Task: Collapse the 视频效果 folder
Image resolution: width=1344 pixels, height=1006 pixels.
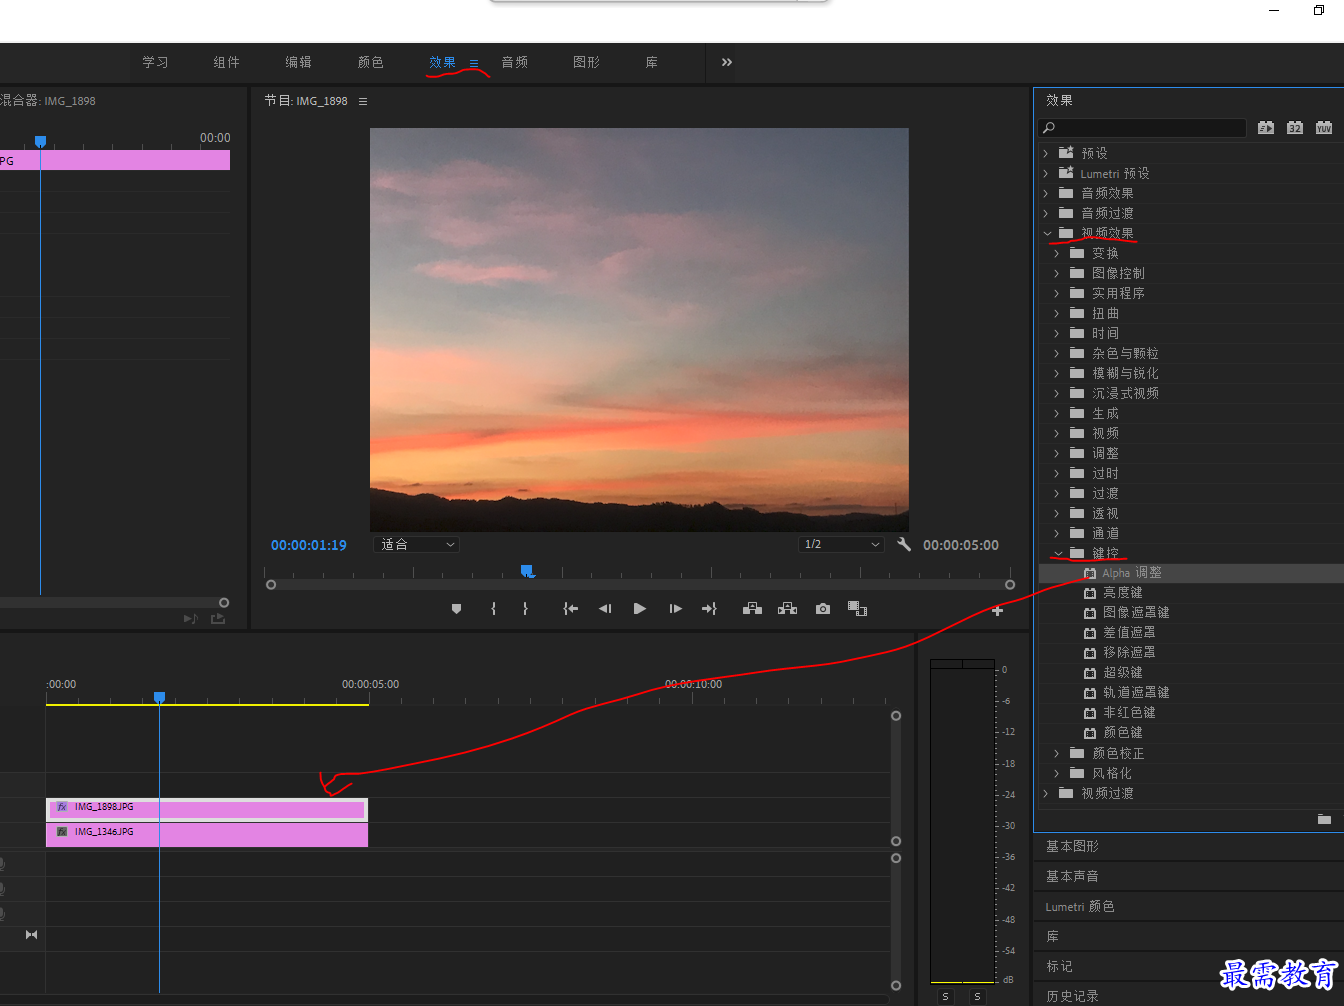Action: tap(1047, 233)
